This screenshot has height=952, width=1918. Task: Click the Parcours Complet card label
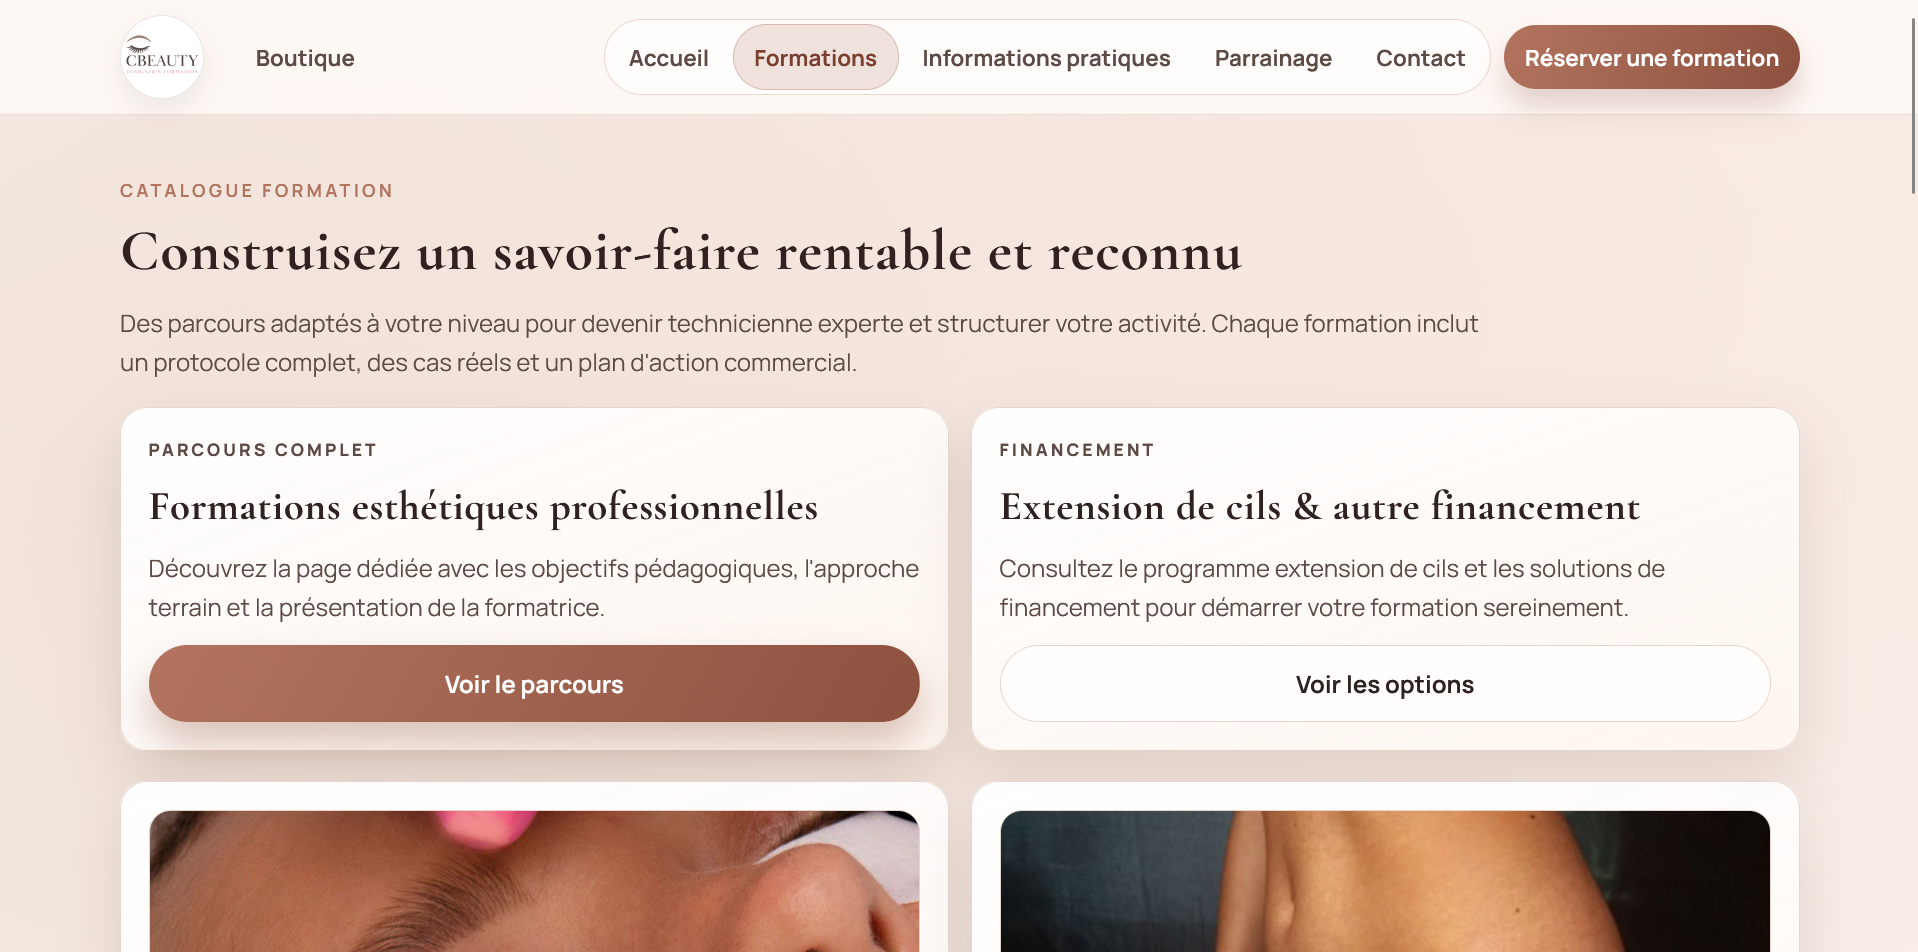[x=263, y=450]
